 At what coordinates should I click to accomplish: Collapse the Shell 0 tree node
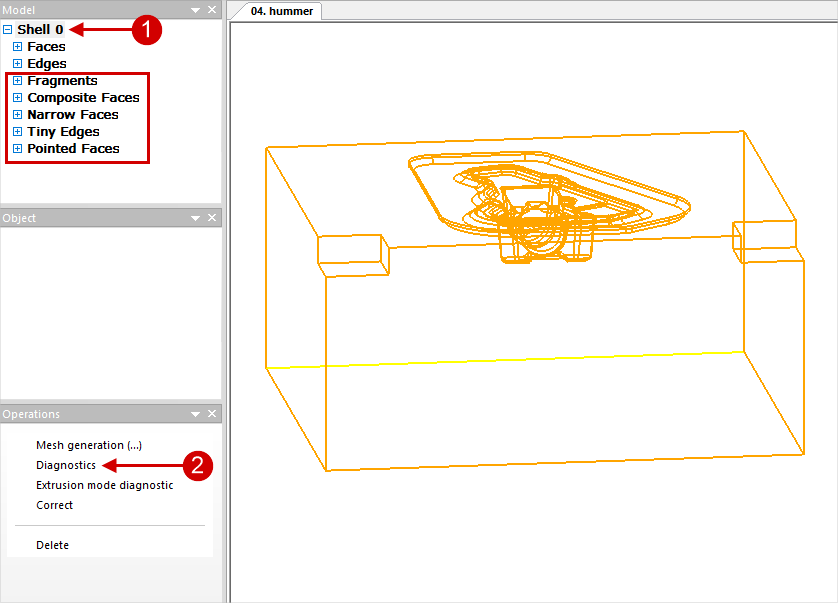(x=8, y=30)
